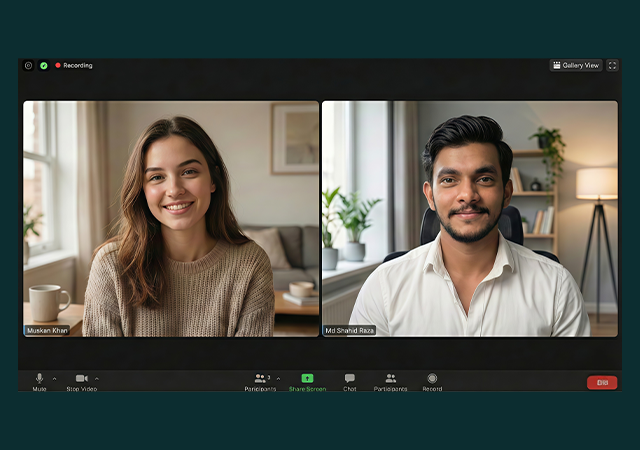
Task: Click the Muskan Khan name label
Action: [x=47, y=329]
